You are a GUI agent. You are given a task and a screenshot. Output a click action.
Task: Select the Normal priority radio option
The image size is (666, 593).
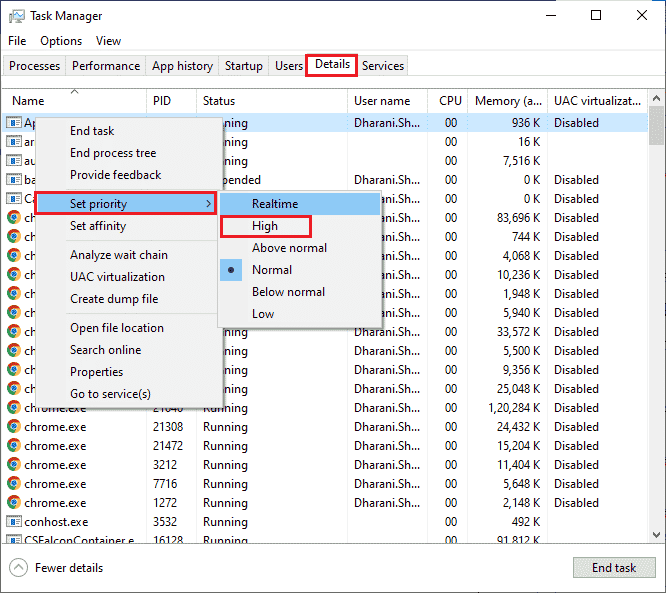point(231,270)
